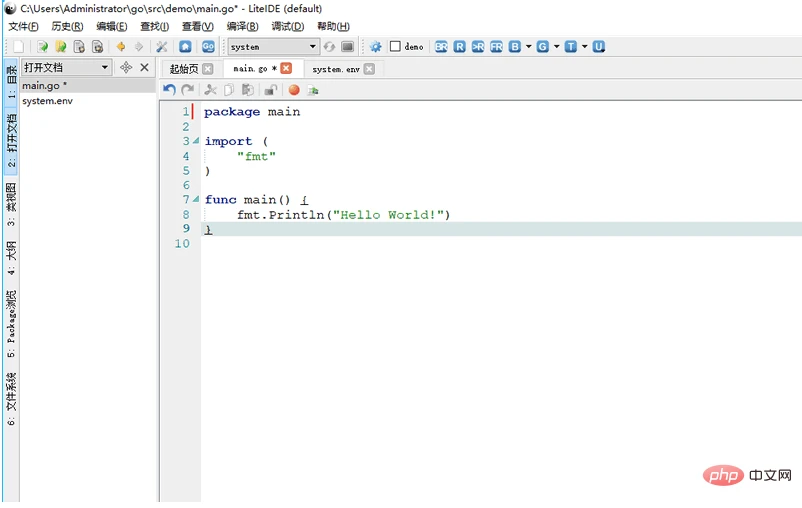The image size is (802, 508).
Task: Cut selection using the scissors icon
Action: click(210, 90)
